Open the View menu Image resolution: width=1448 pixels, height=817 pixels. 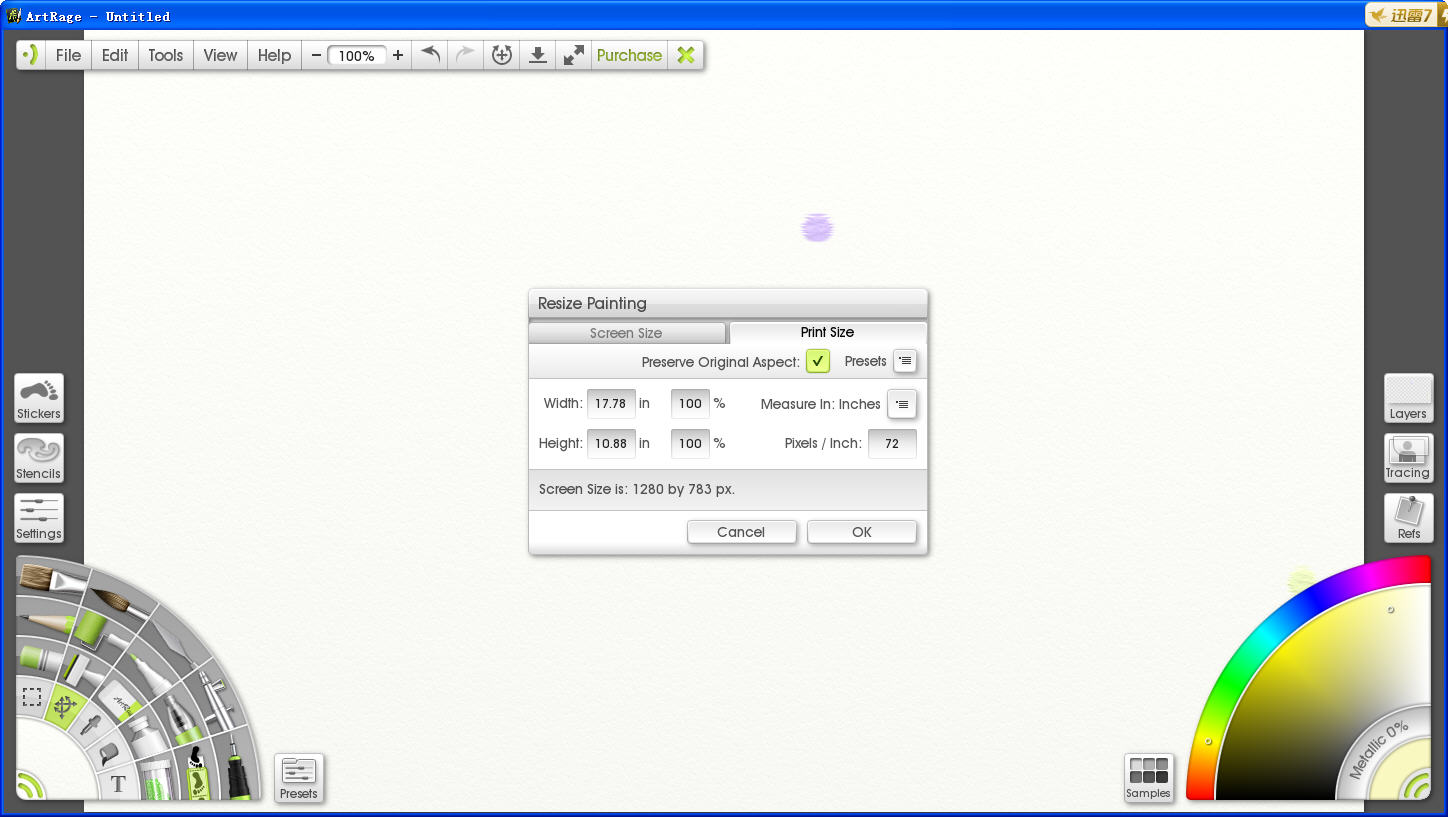click(x=220, y=55)
